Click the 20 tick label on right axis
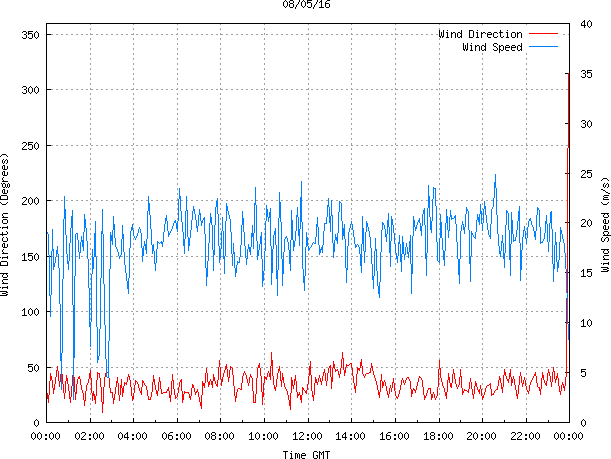The image size is (611, 459). click(586, 223)
